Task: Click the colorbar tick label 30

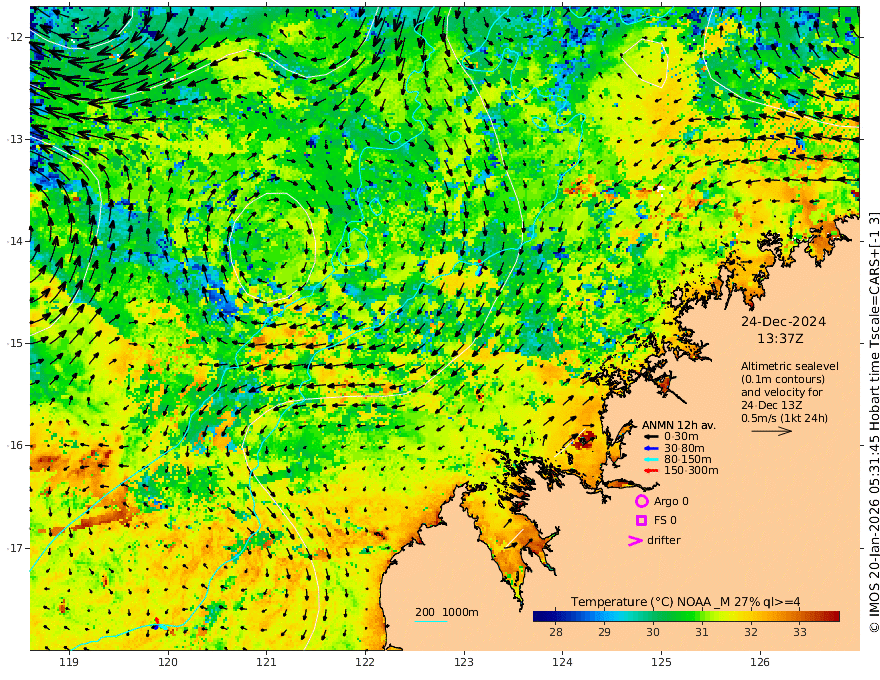Action: coord(653,632)
